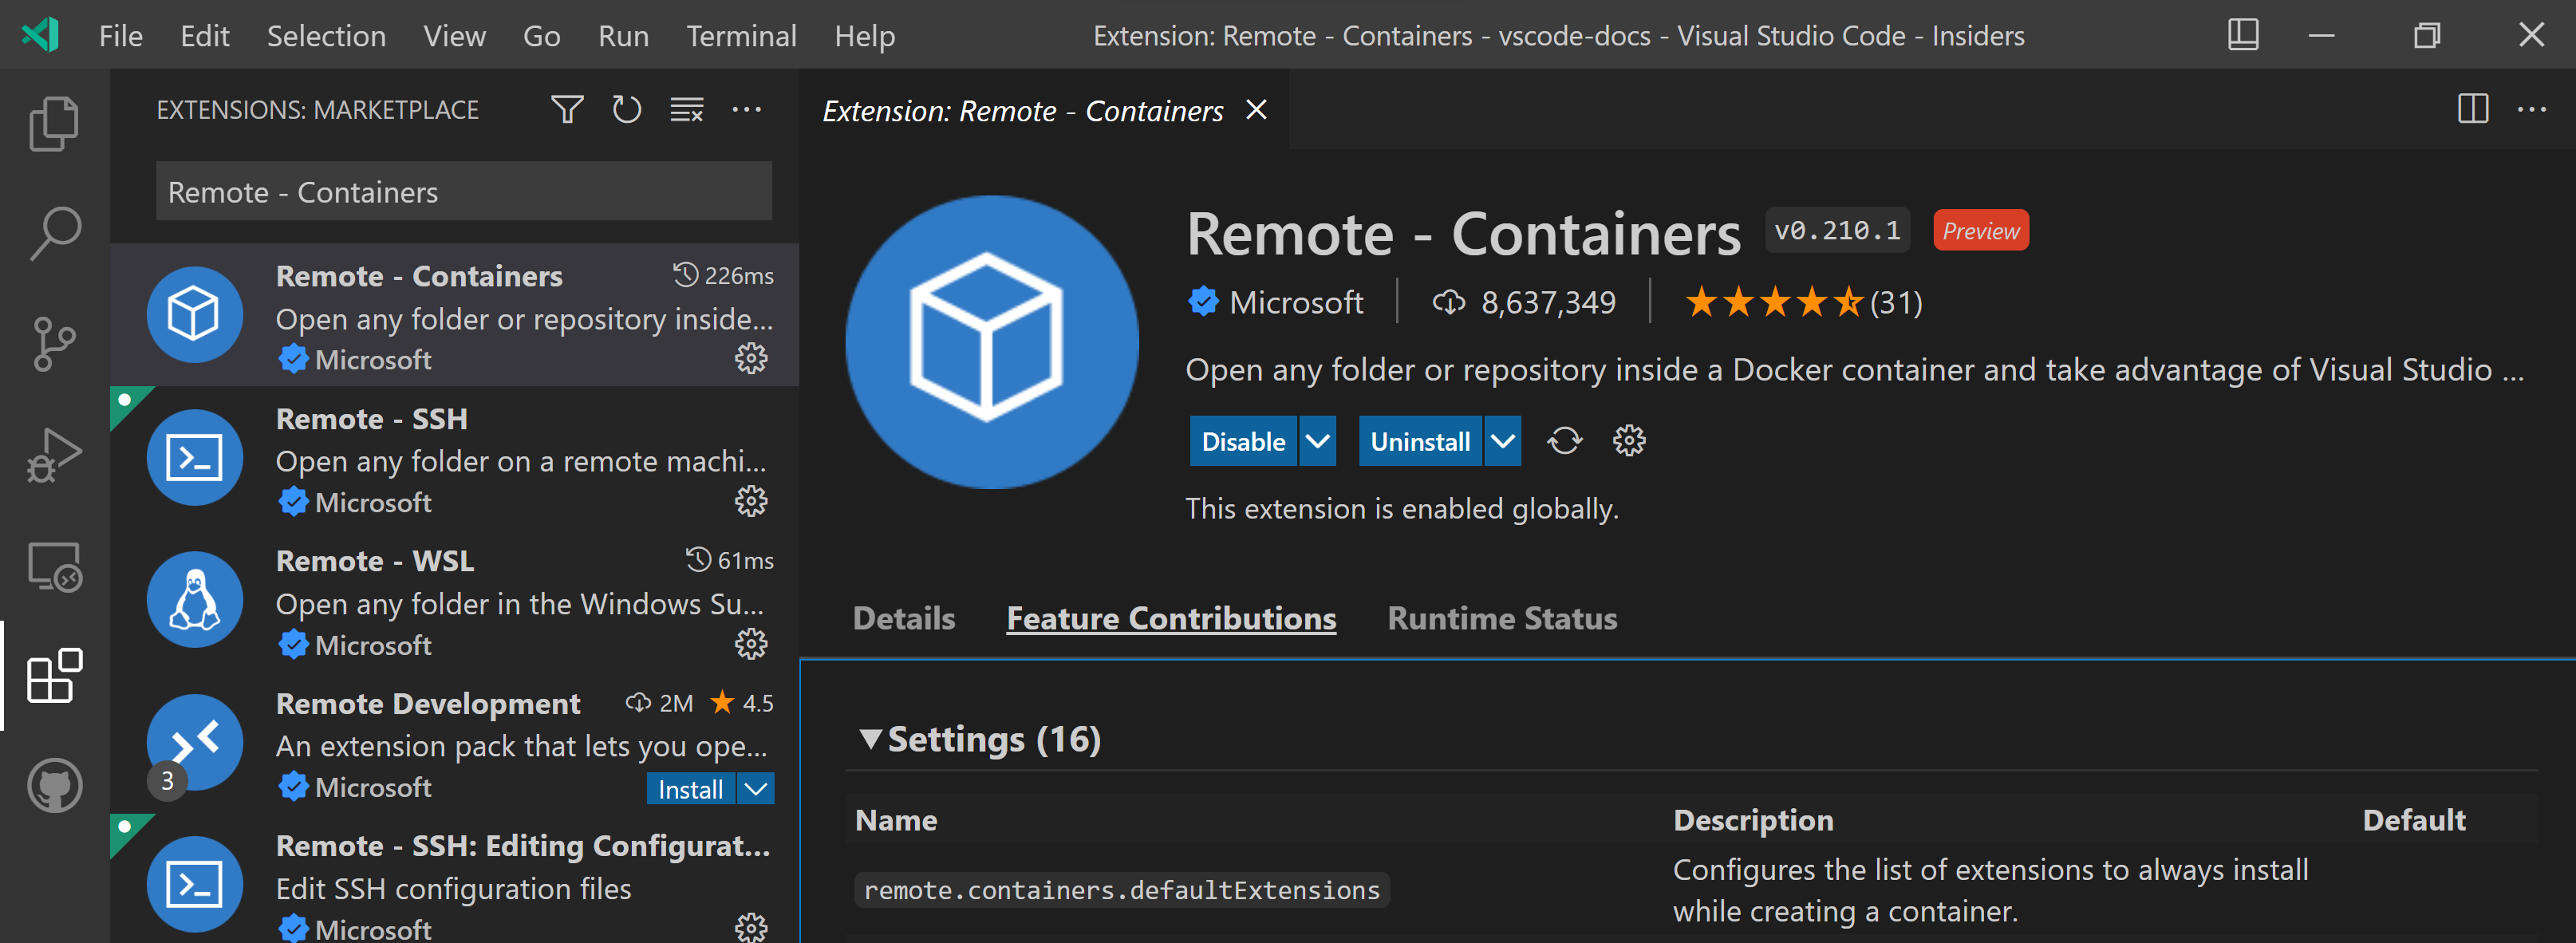Open the Source Control view
This screenshot has height=943, width=2576.
(x=54, y=344)
